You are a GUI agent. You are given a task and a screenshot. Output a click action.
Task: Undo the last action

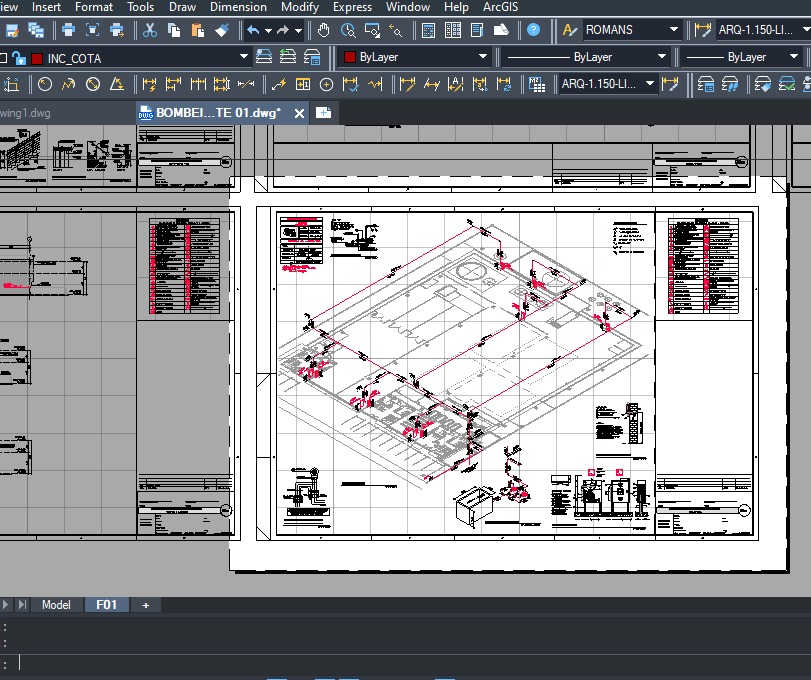pos(252,30)
